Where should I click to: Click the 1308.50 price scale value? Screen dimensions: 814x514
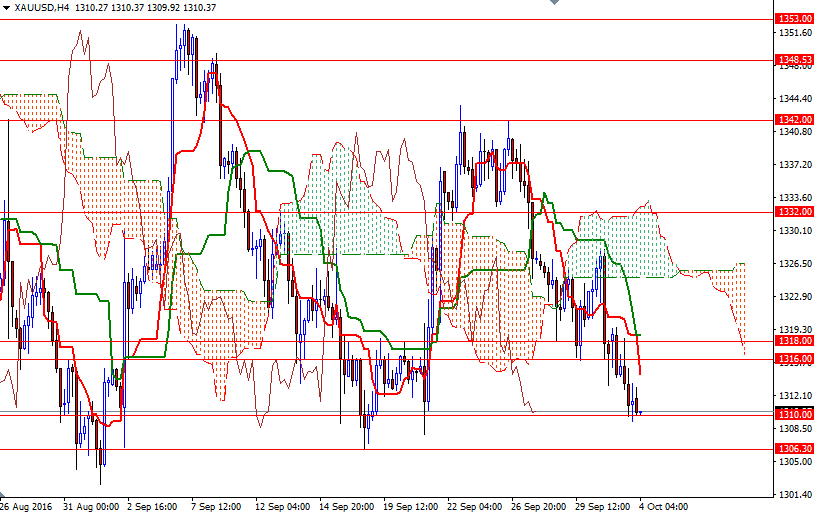[795, 429]
